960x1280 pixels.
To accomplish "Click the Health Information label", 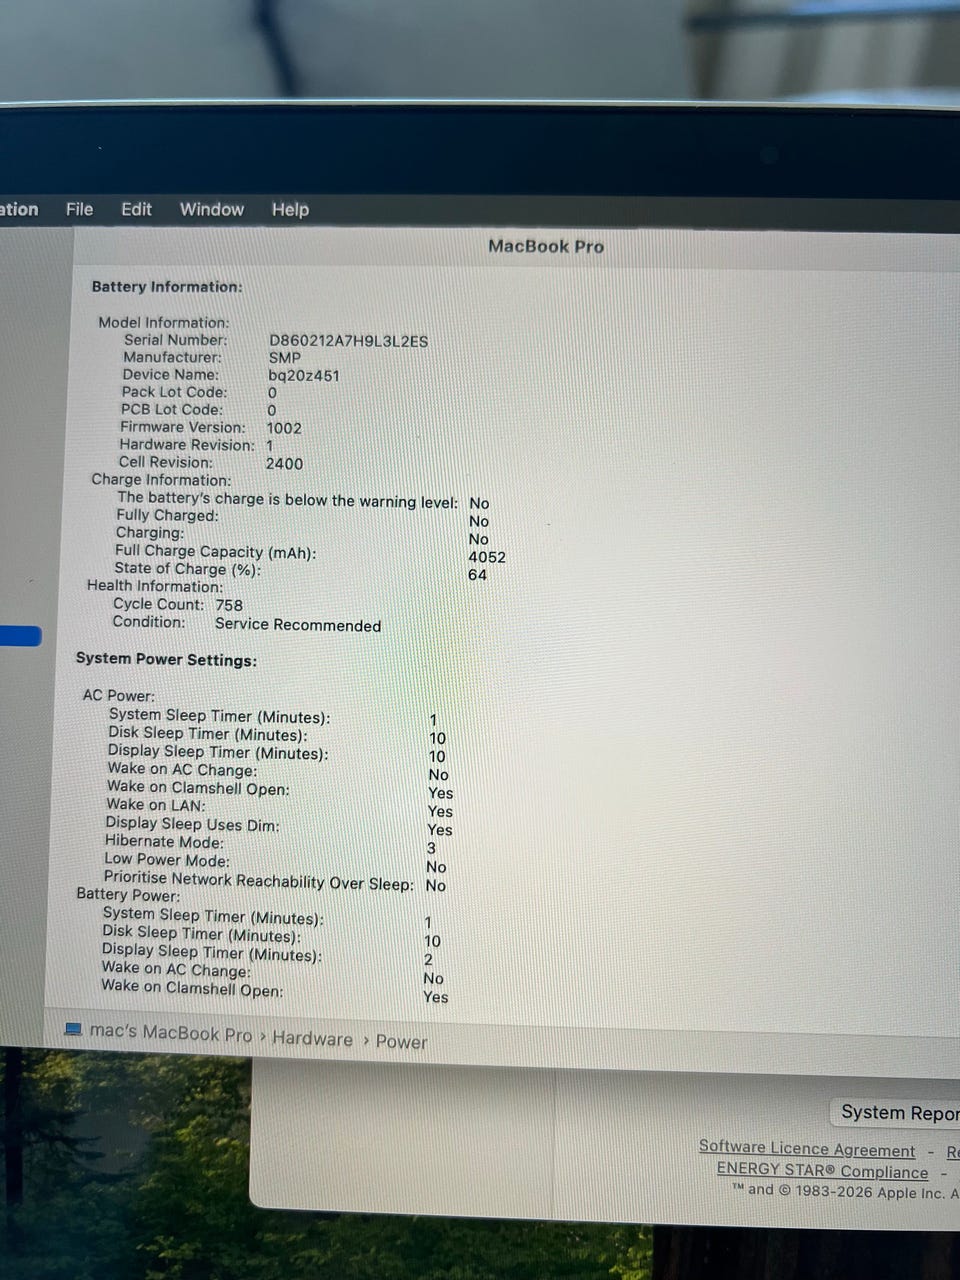I will point(155,586).
